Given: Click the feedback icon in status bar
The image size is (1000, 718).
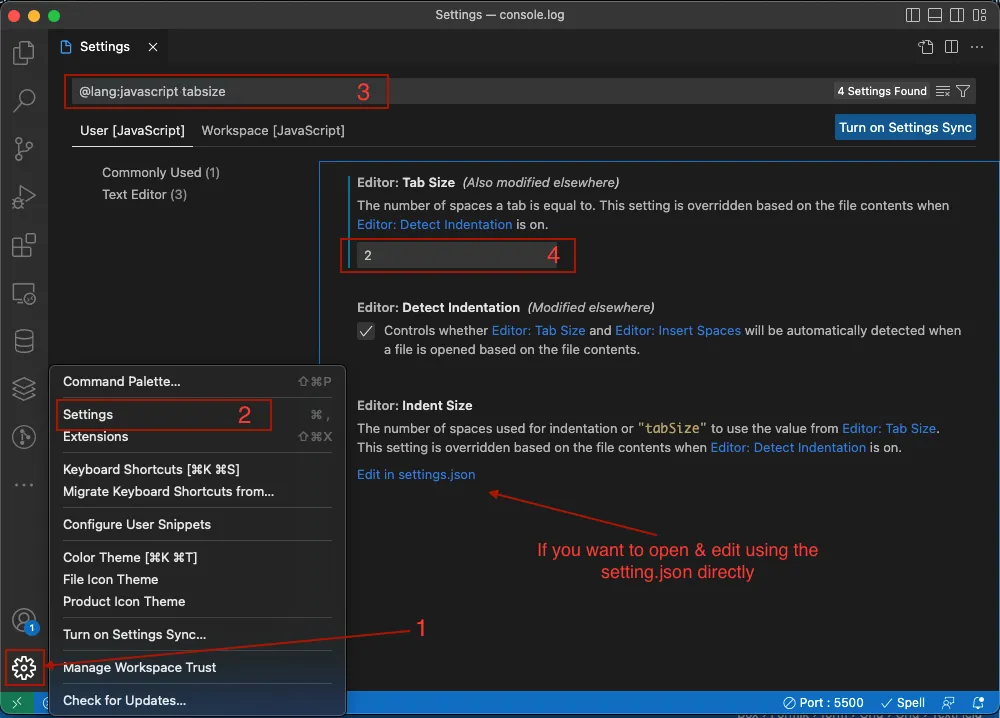Looking at the screenshot, I should coord(948,703).
